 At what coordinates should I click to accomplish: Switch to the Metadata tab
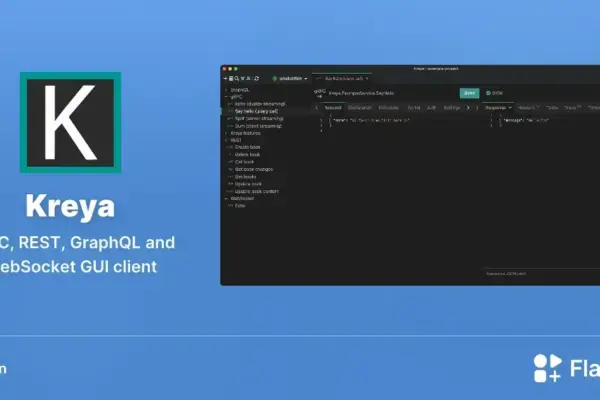388,108
